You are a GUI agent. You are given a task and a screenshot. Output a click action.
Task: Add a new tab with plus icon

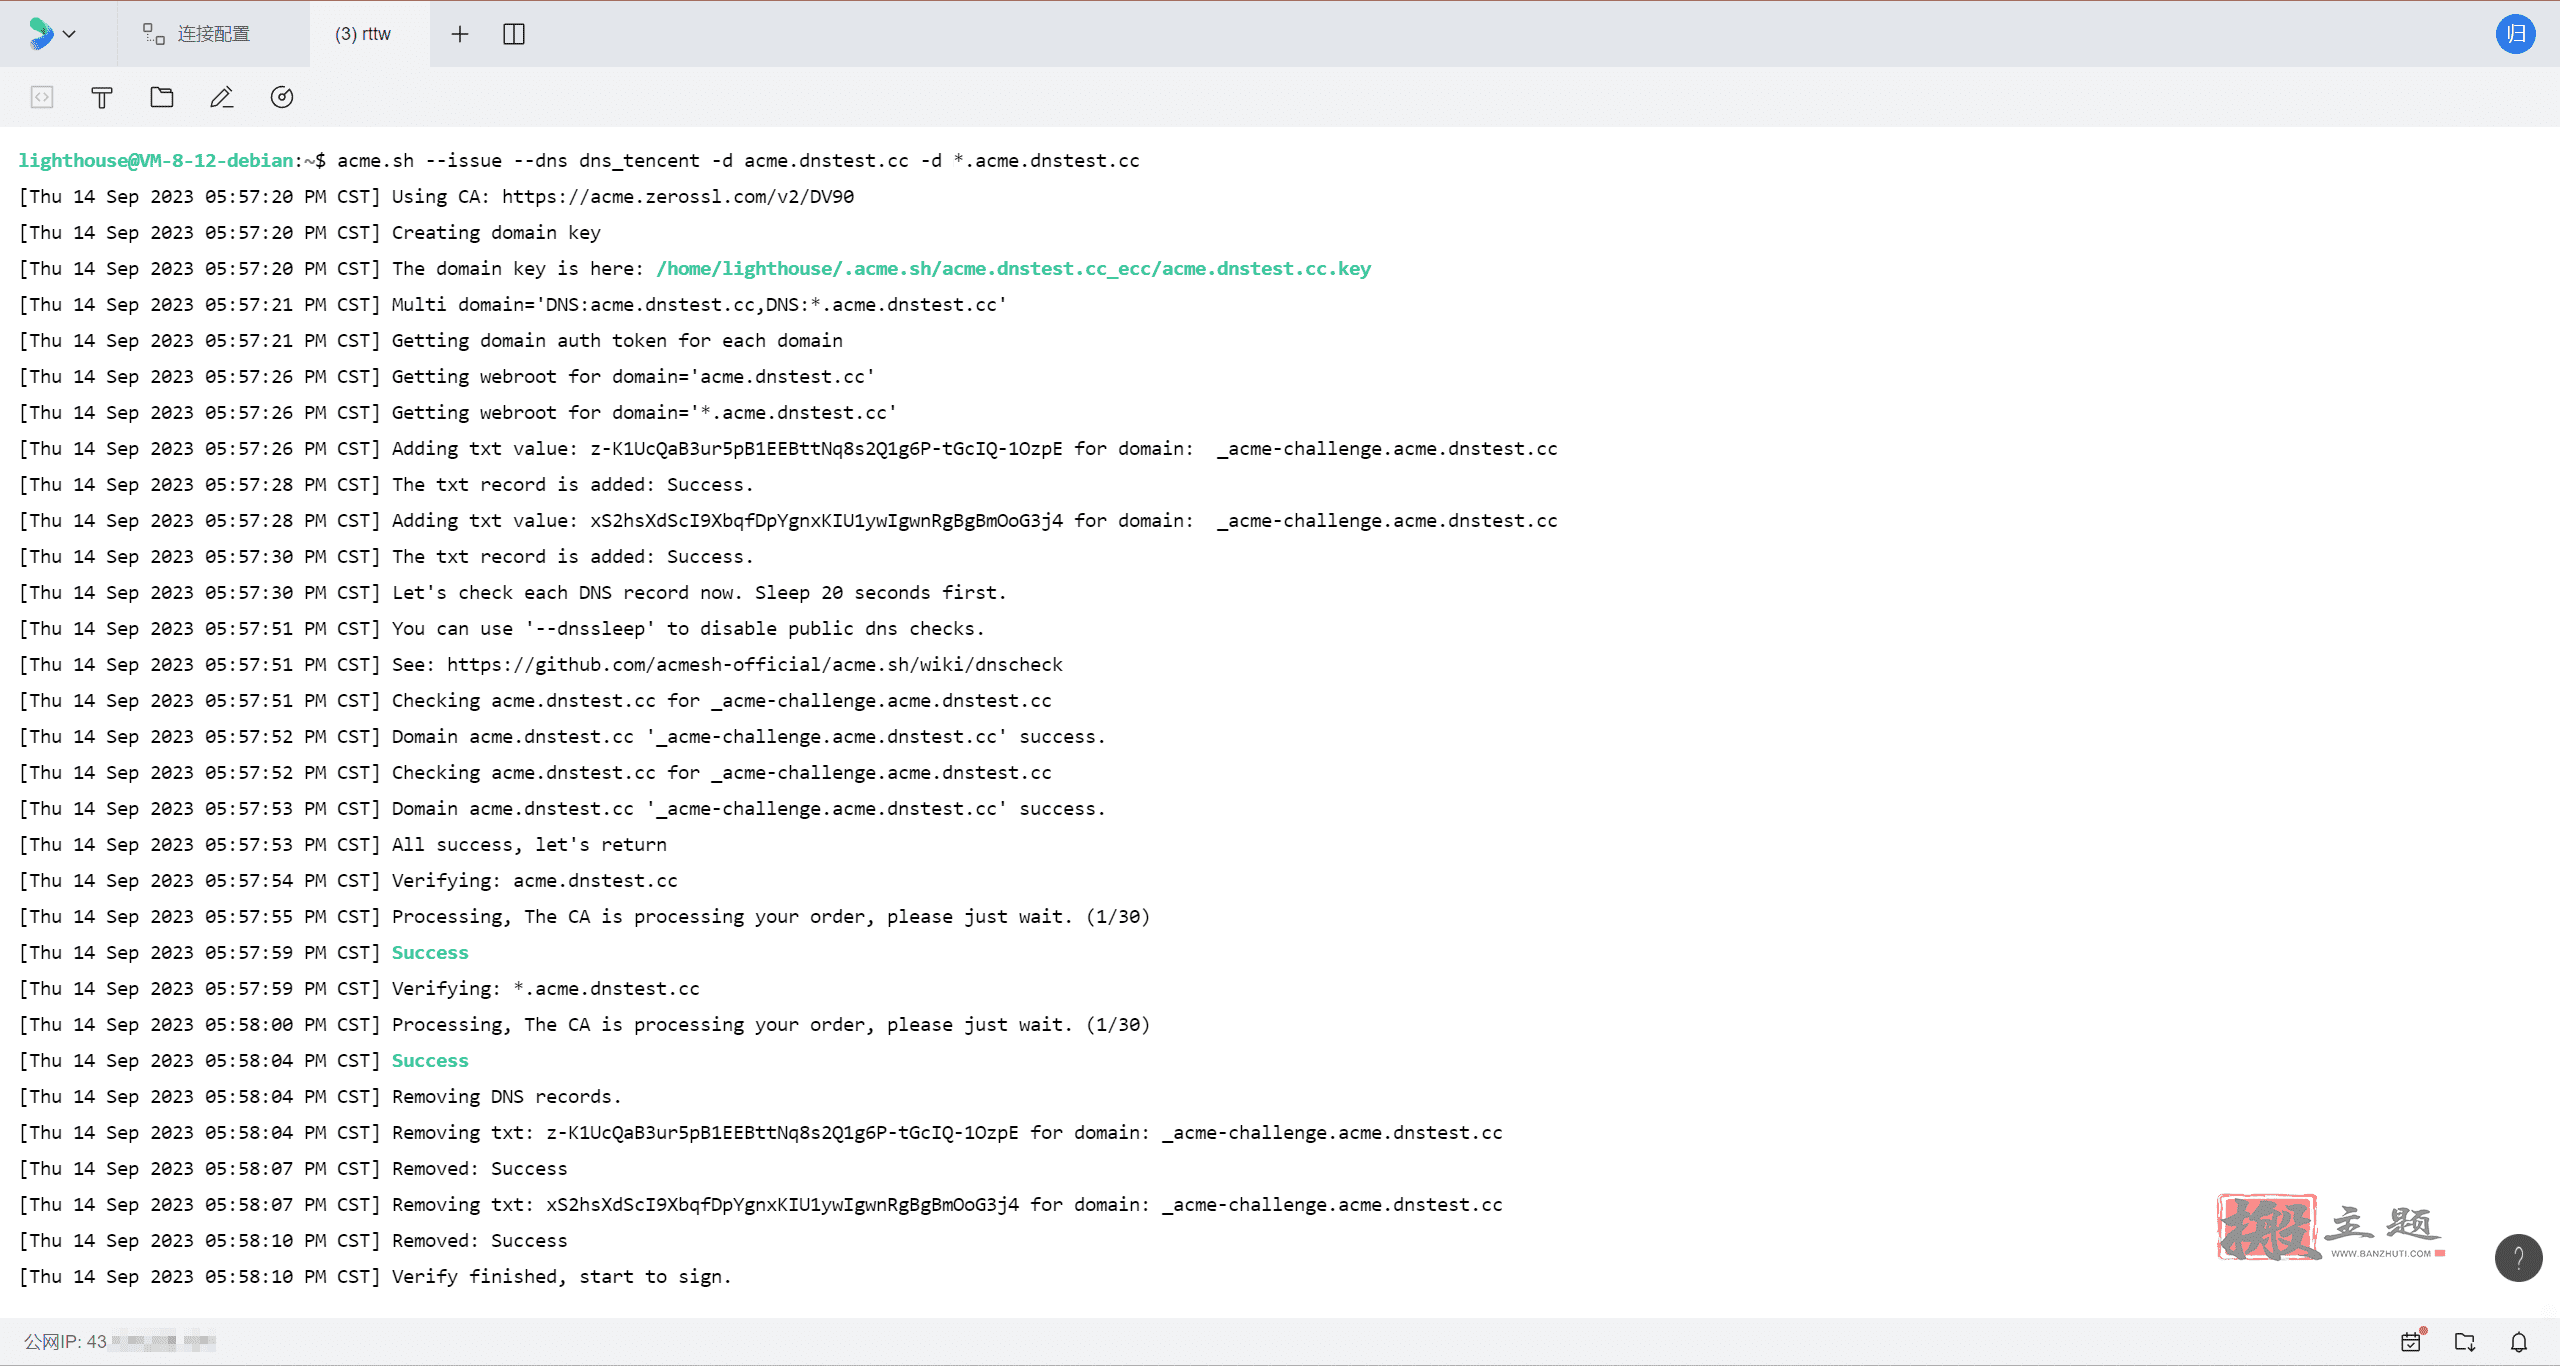[x=460, y=34]
